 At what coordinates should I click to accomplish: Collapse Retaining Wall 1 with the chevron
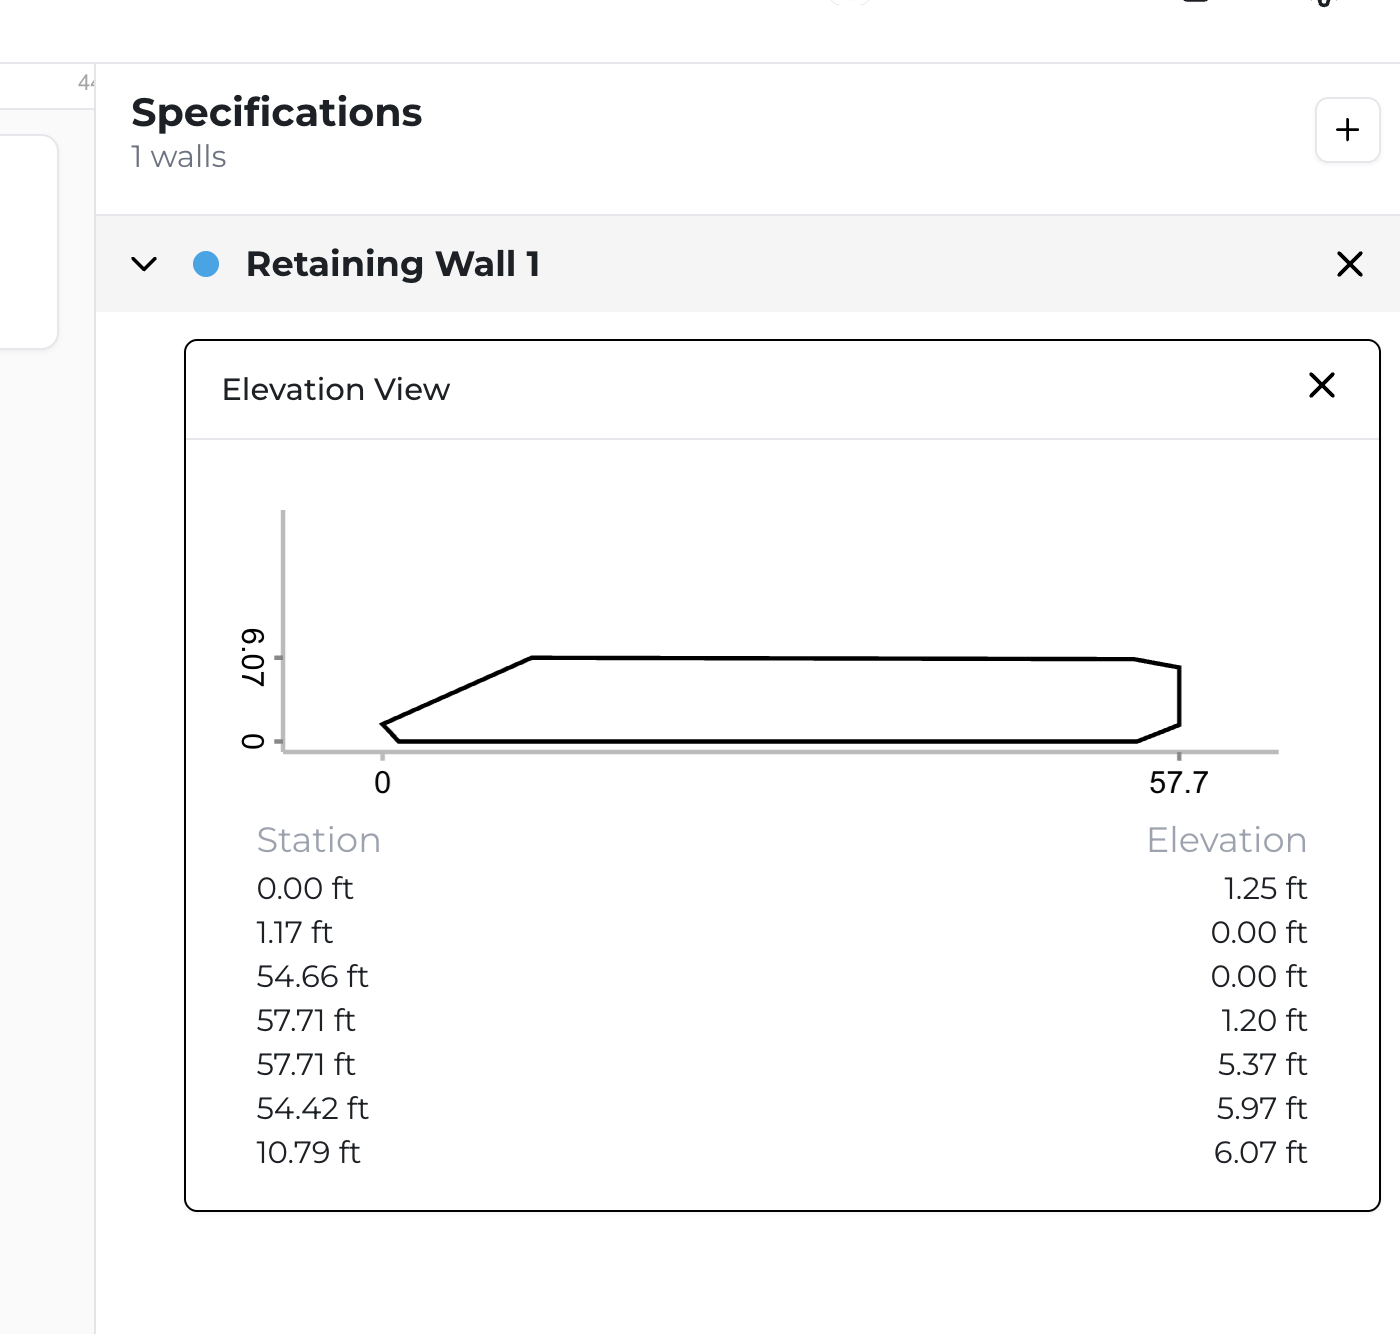(144, 264)
